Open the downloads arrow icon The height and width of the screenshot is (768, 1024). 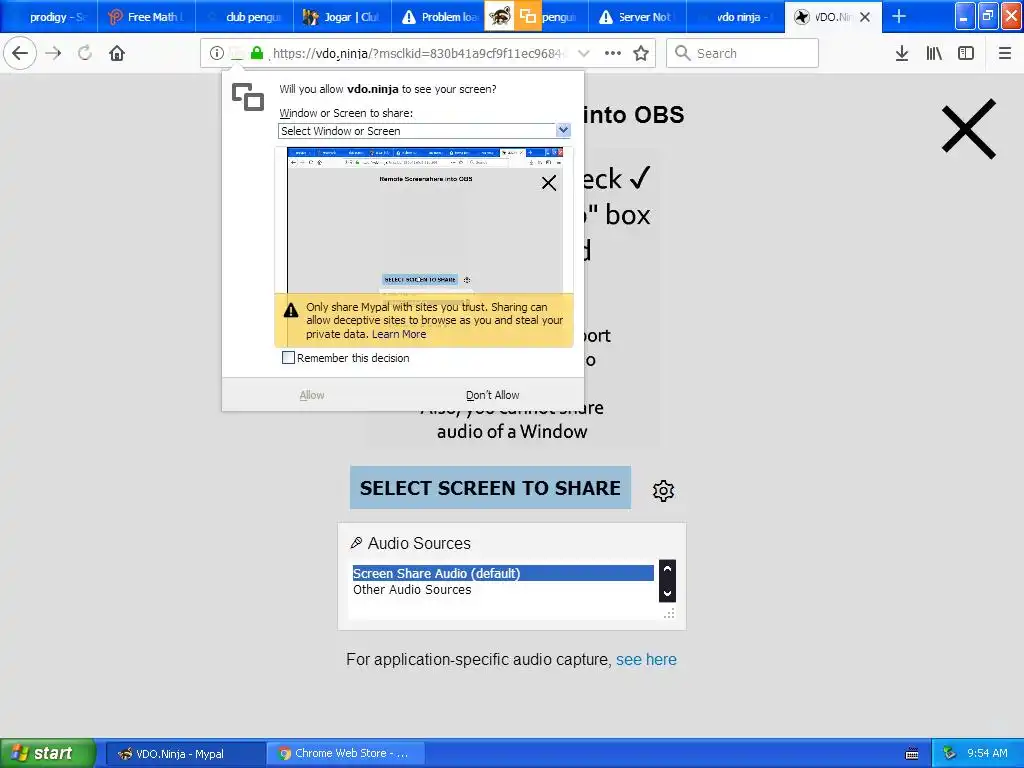click(902, 54)
